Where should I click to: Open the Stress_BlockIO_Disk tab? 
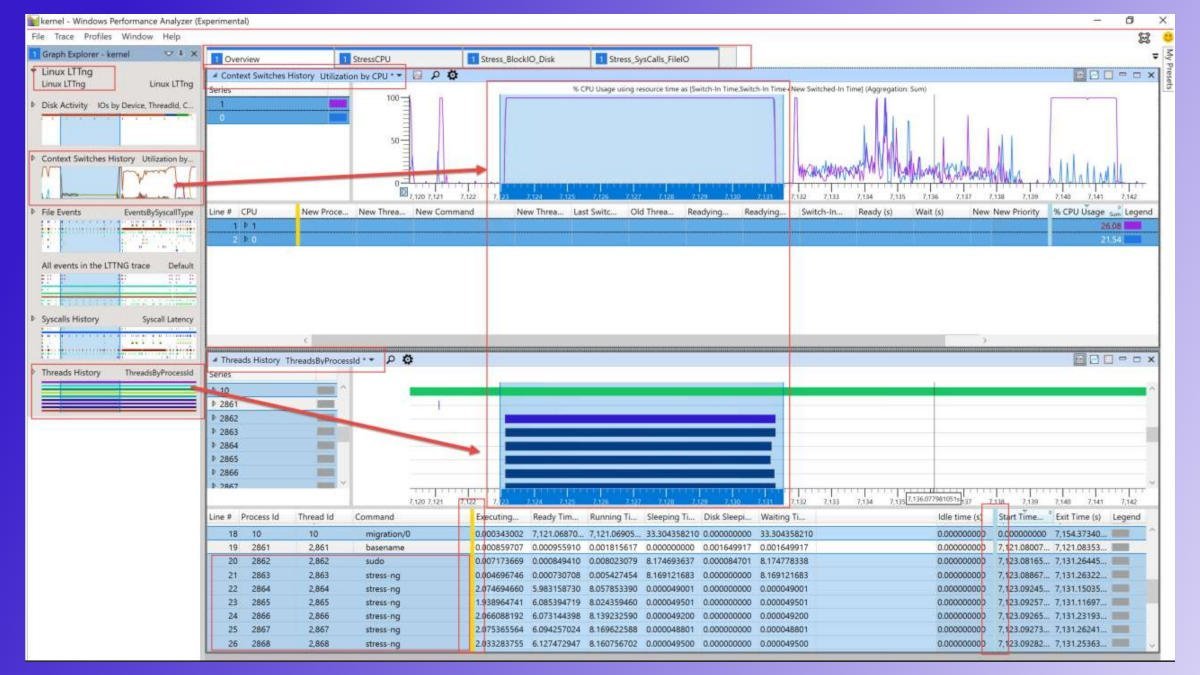point(526,59)
